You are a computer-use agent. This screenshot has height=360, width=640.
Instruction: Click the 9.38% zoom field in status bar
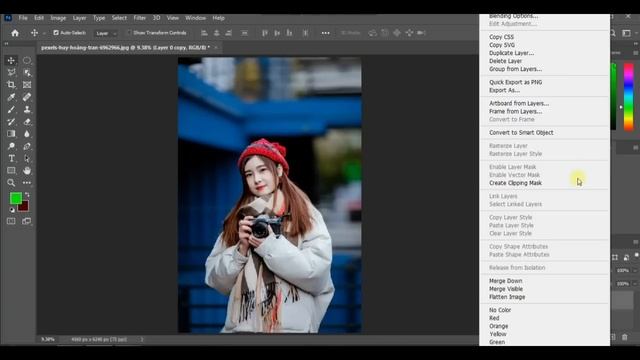click(48, 339)
